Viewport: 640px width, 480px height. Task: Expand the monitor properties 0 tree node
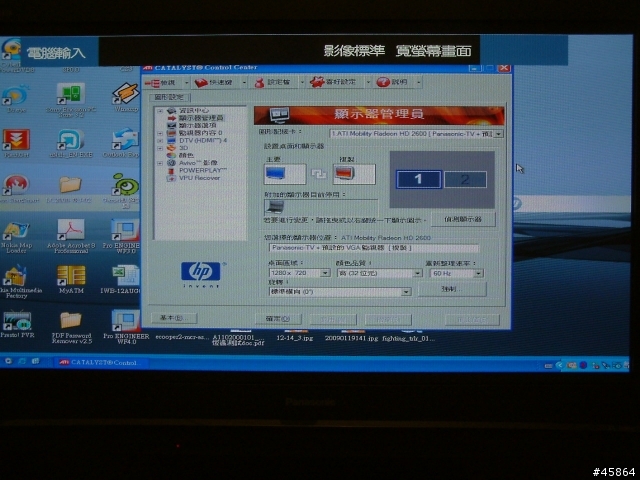pos(160,133)
